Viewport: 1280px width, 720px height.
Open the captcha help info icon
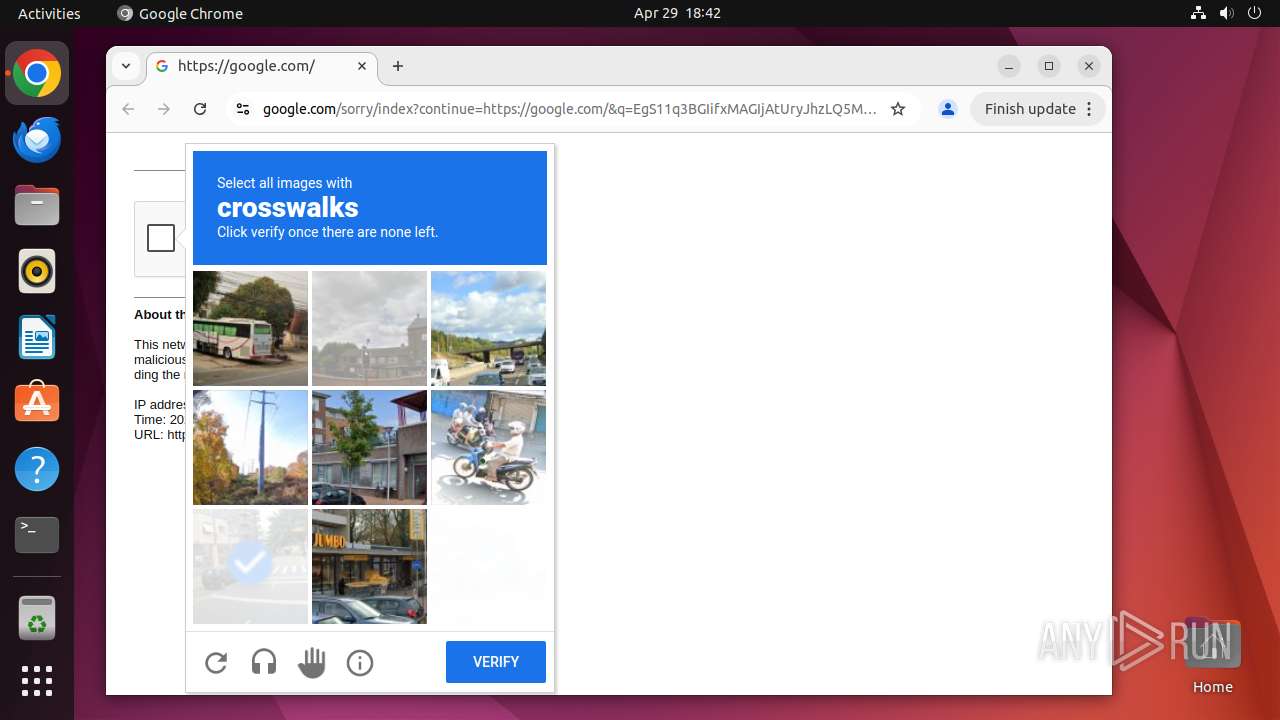tap(360, 662)
